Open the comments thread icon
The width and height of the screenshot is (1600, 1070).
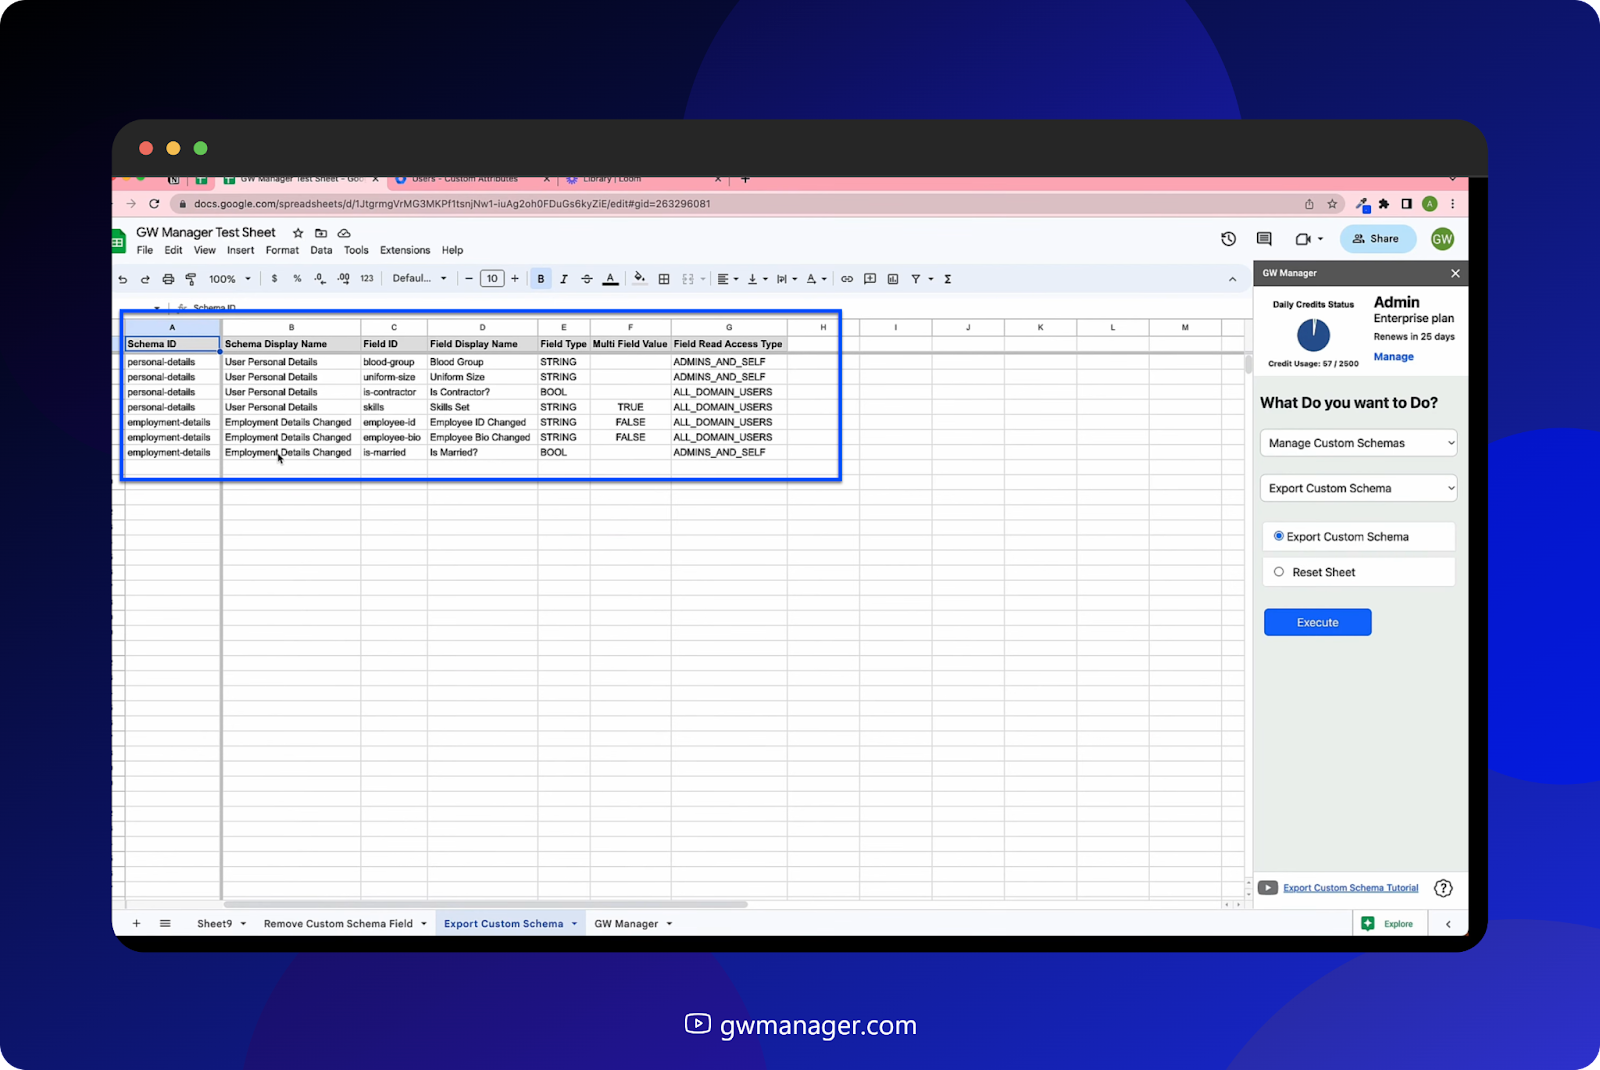1264,239
